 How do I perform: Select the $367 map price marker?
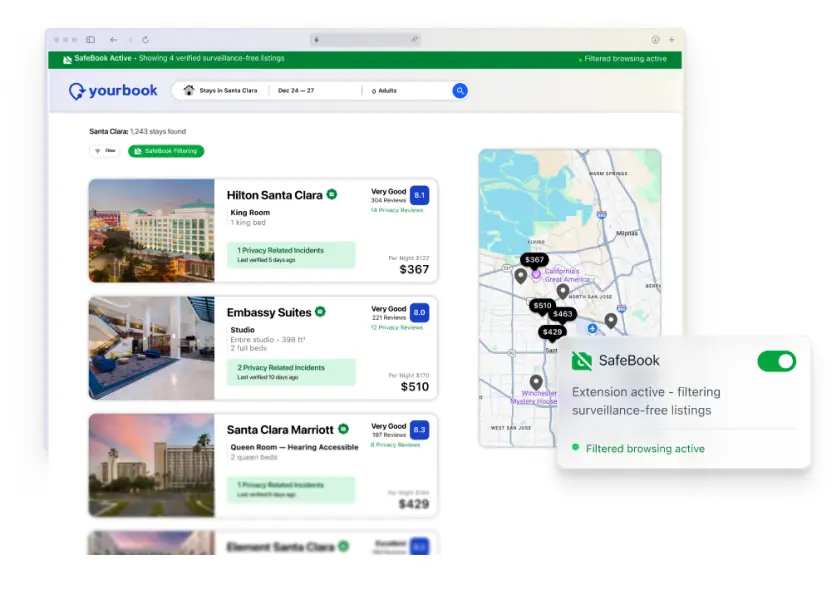(534, 260)
